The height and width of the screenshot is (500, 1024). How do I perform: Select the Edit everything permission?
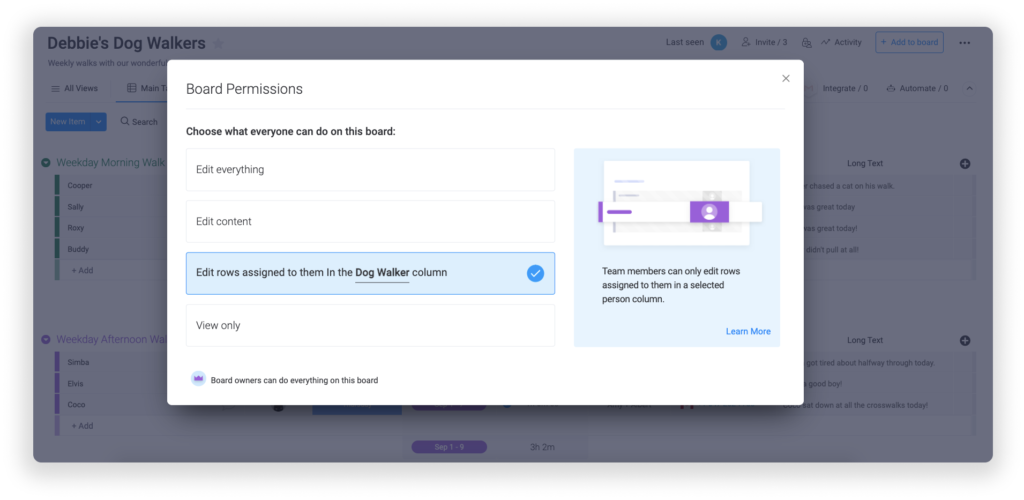coord(370,170)
